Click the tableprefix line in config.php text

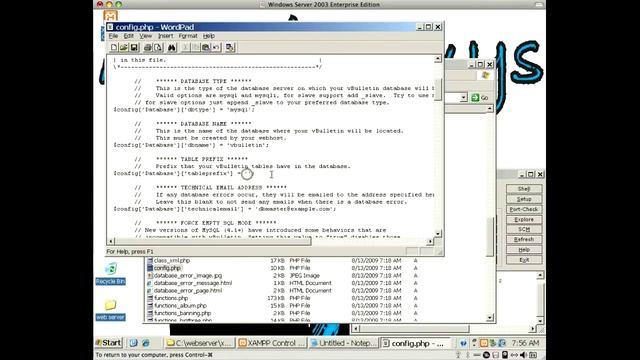click(x=183, y=173)
